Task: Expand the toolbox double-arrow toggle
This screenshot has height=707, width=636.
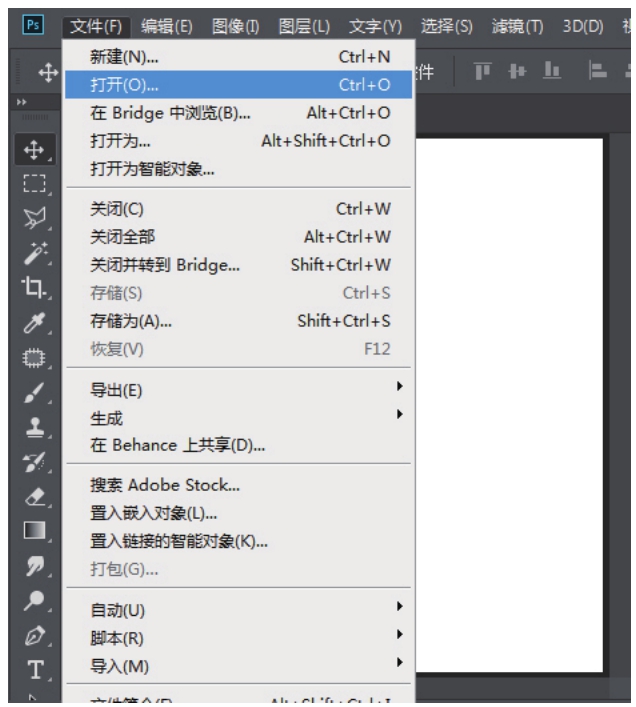Action: click(x=21, y=102)
